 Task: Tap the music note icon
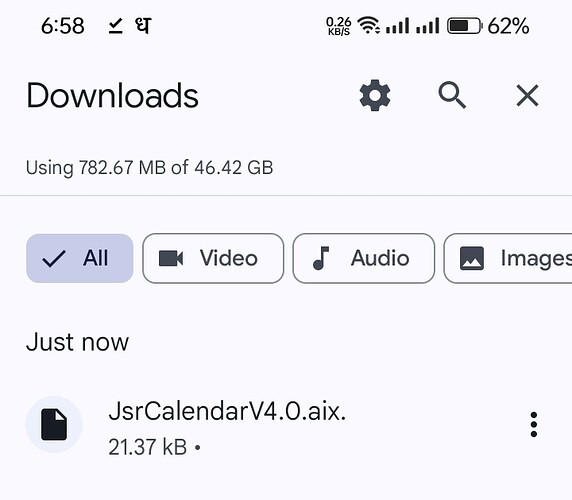(x=321, y=258)
